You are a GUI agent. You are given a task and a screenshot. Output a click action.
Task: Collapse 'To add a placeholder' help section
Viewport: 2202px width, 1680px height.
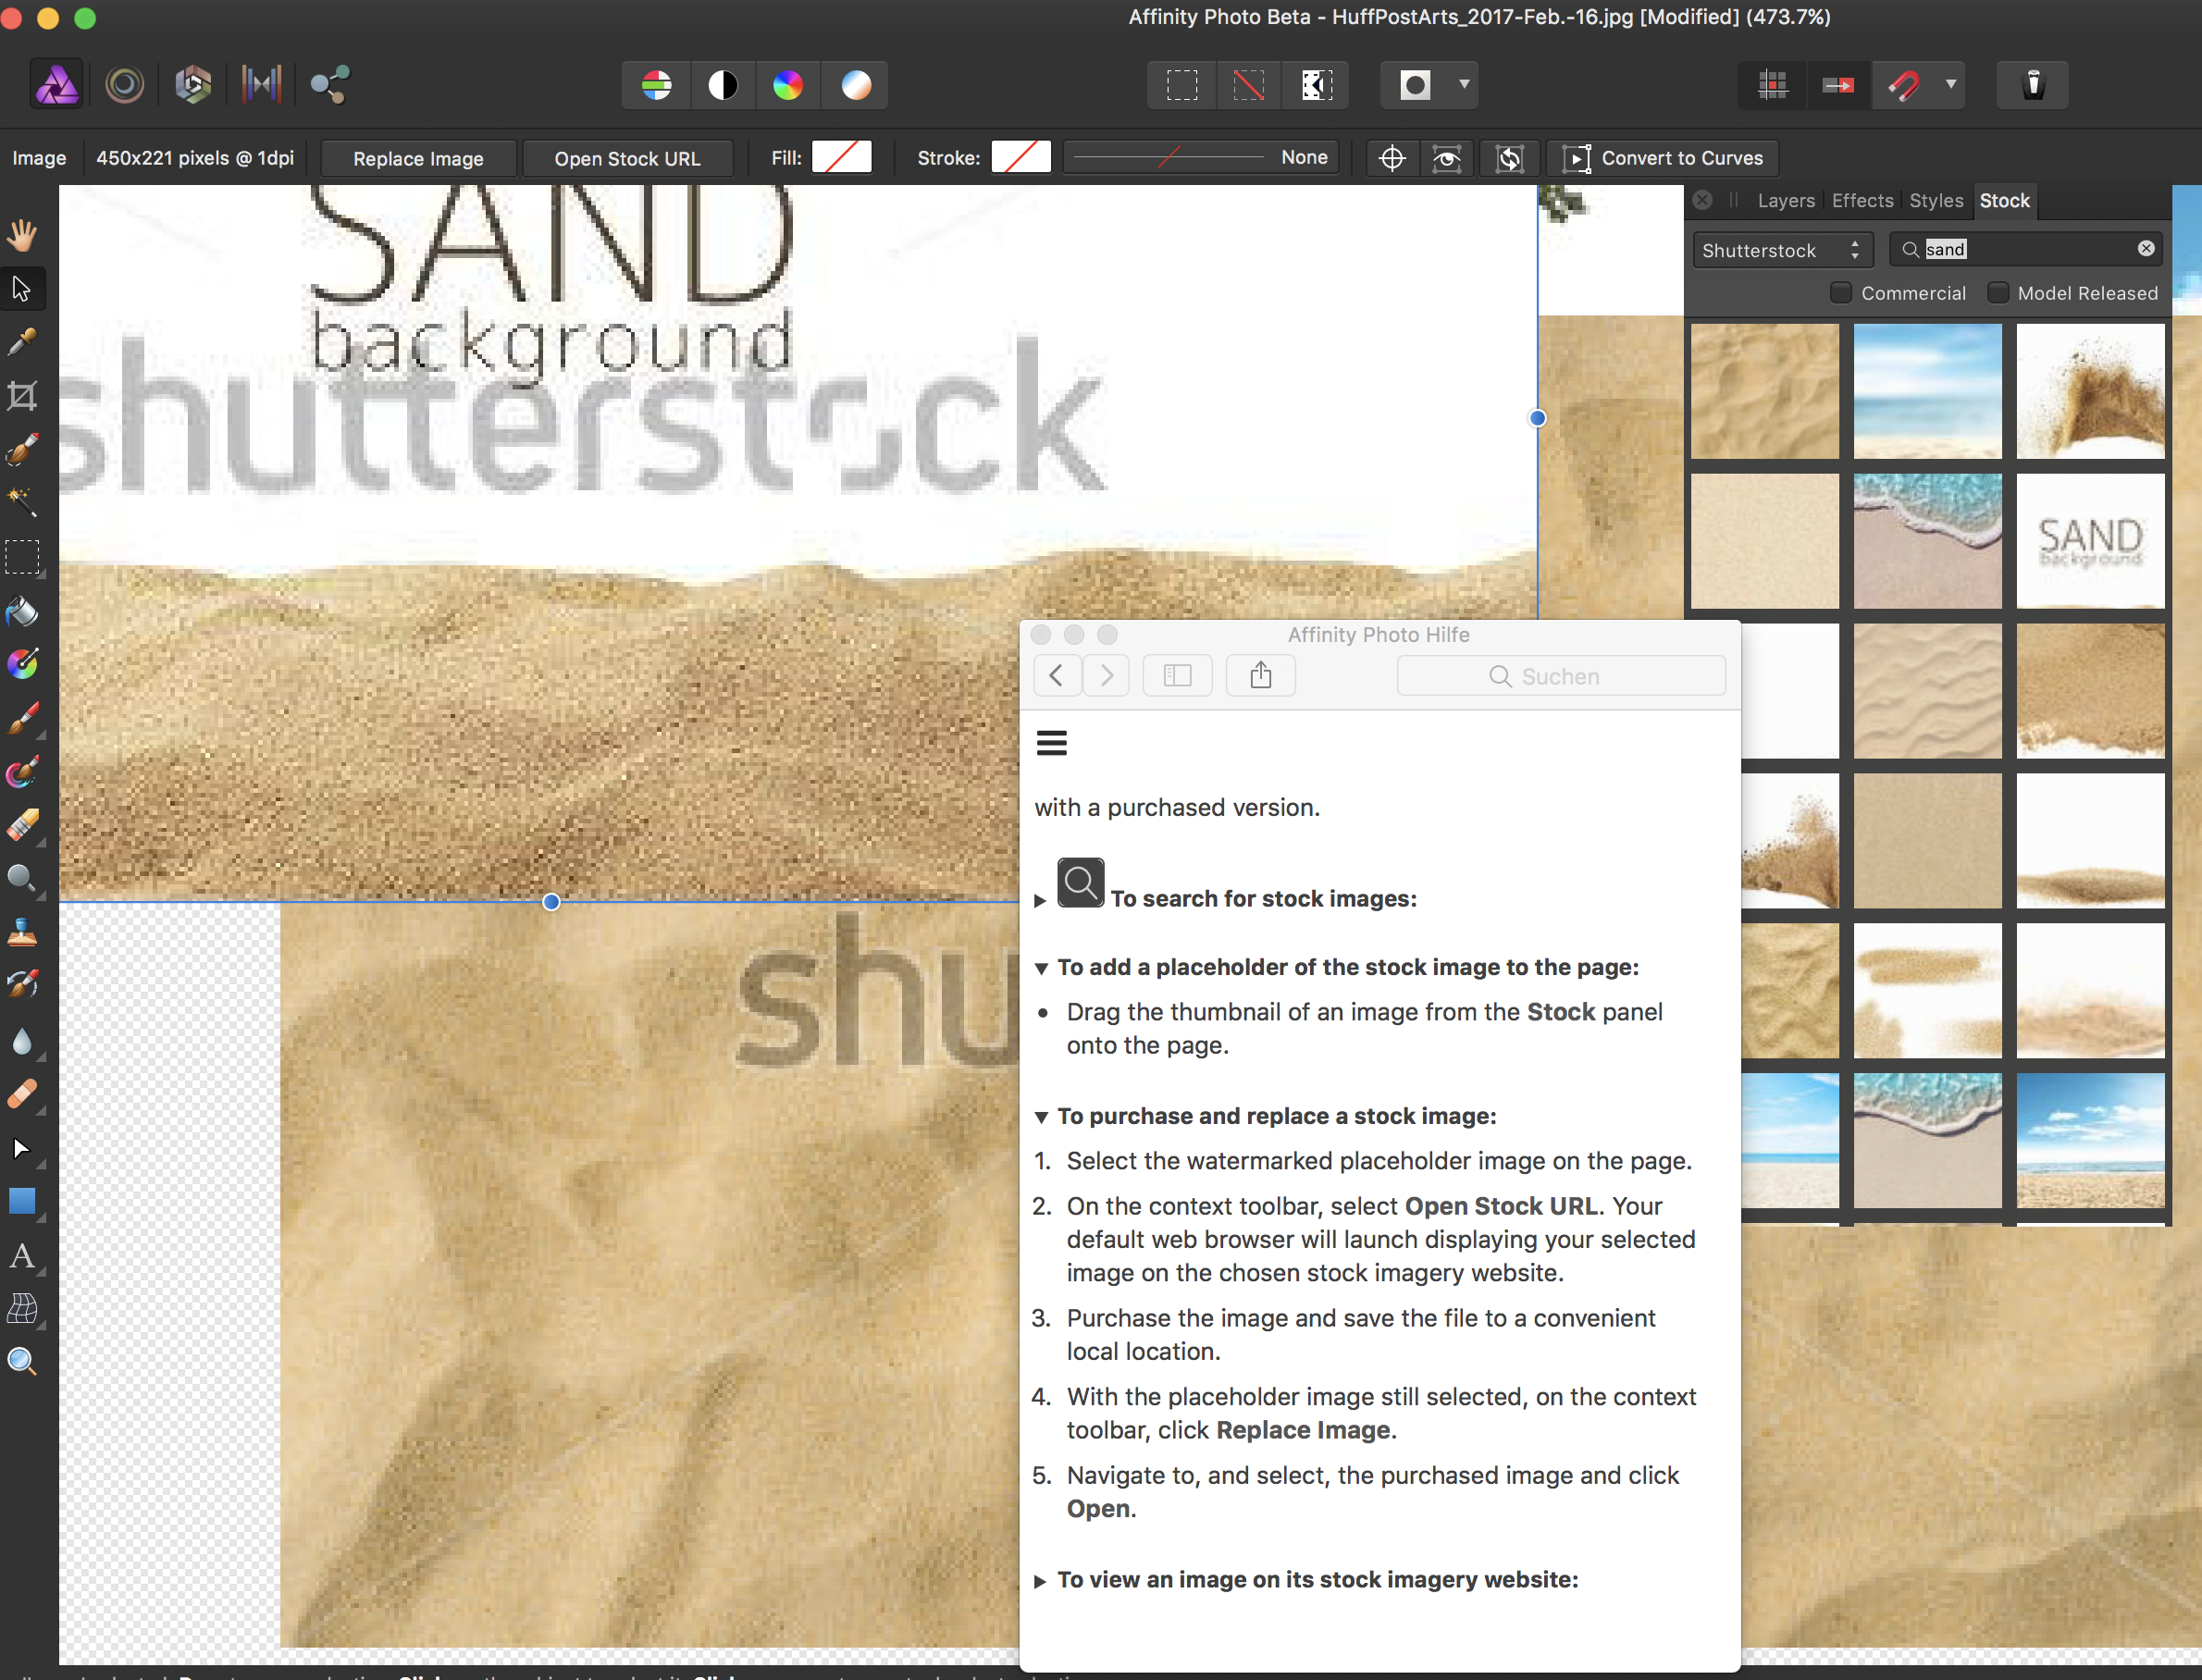tap(1041, 968)
